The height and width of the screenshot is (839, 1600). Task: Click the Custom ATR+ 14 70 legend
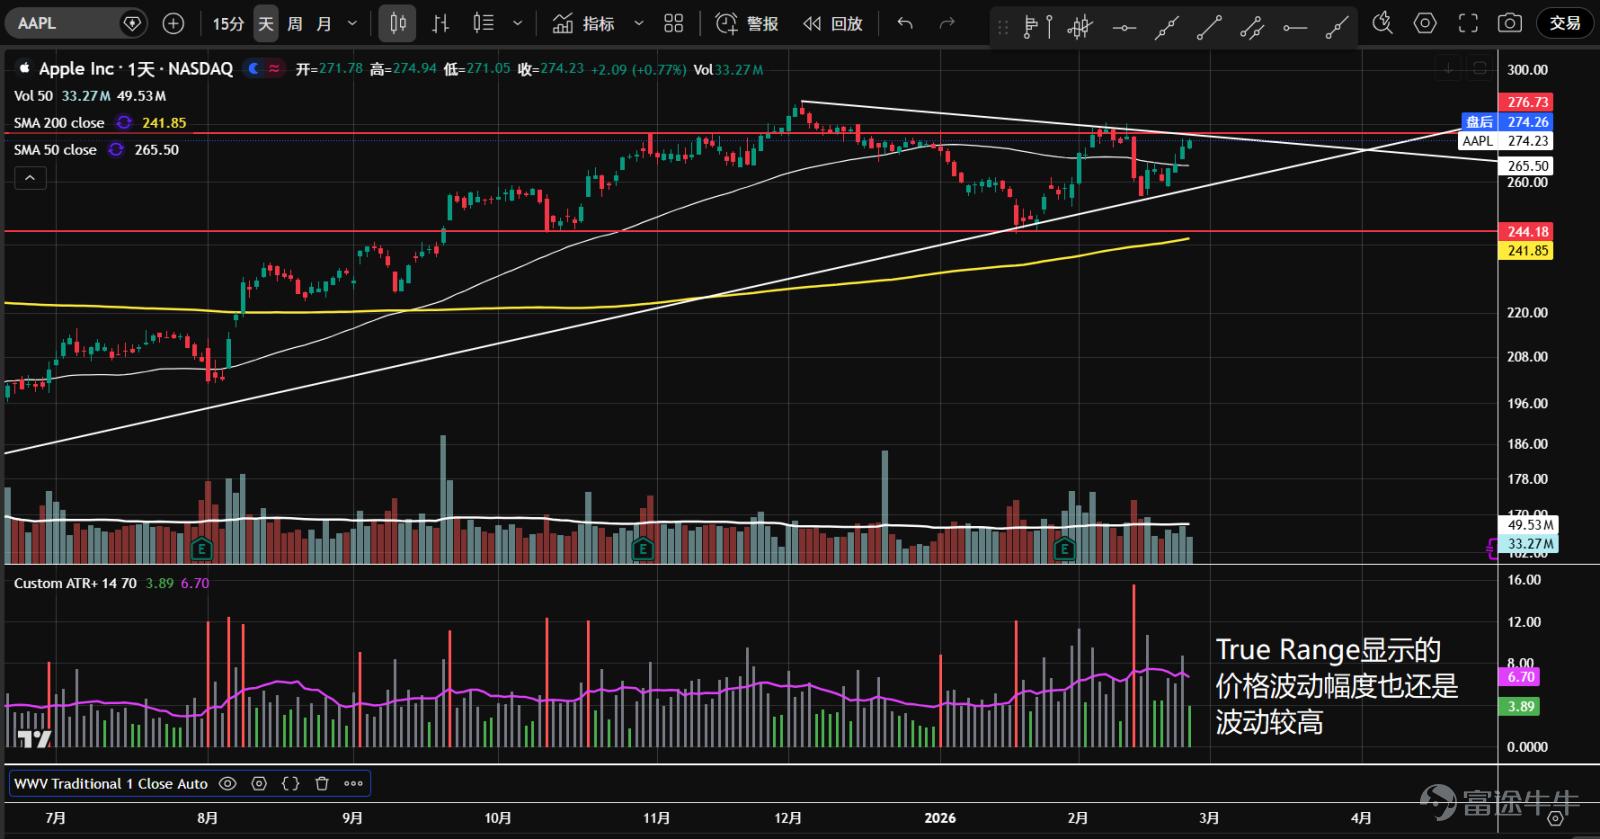[x=75, y=583]
